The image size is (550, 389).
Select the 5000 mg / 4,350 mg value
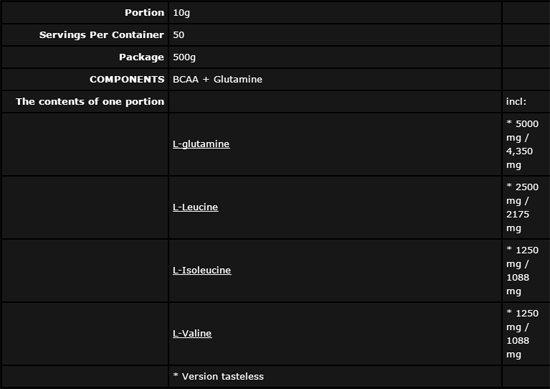[x=522, y=144]
